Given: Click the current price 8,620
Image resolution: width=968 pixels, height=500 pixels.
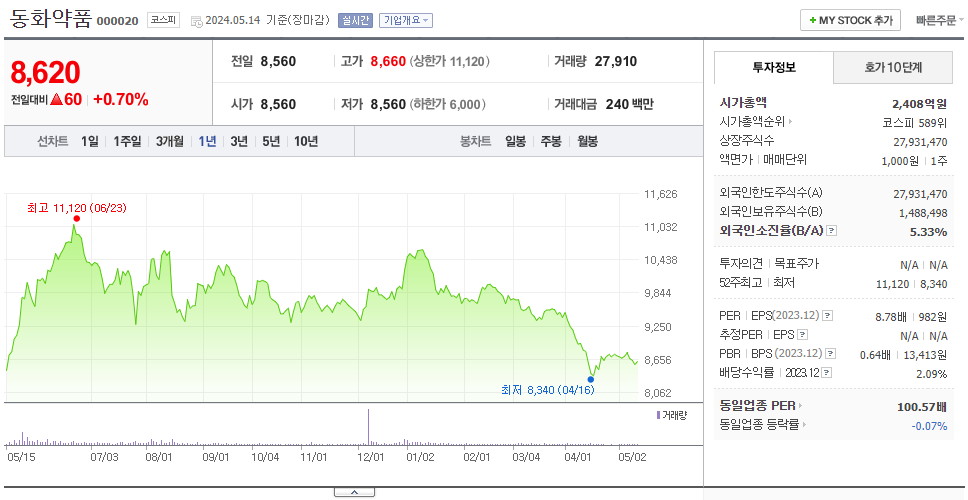Looking at the screenshot, I should click(x=45, y=73).
